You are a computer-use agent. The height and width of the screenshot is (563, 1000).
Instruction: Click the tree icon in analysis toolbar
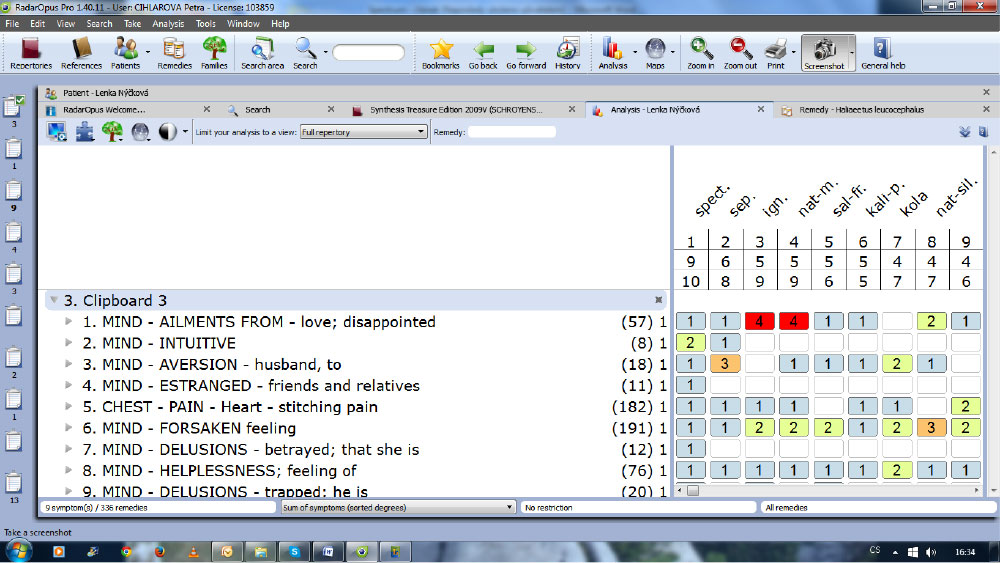coord(112,132)
